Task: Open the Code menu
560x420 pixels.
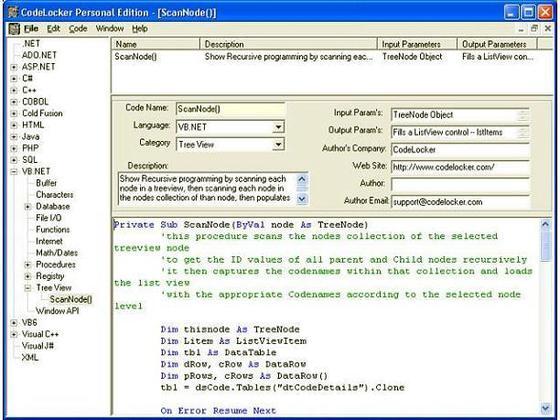Action: (78, 29)
